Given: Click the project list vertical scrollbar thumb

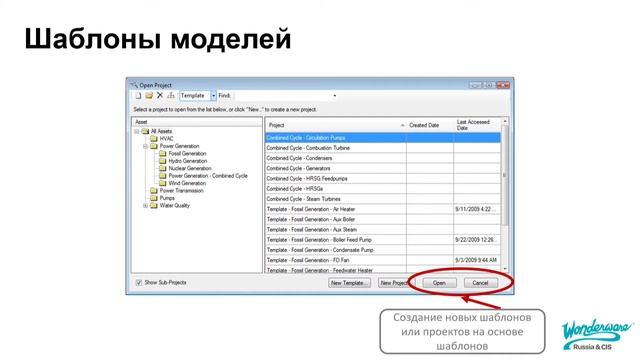Looking at the screenshot, I should [x=505, y=175].
